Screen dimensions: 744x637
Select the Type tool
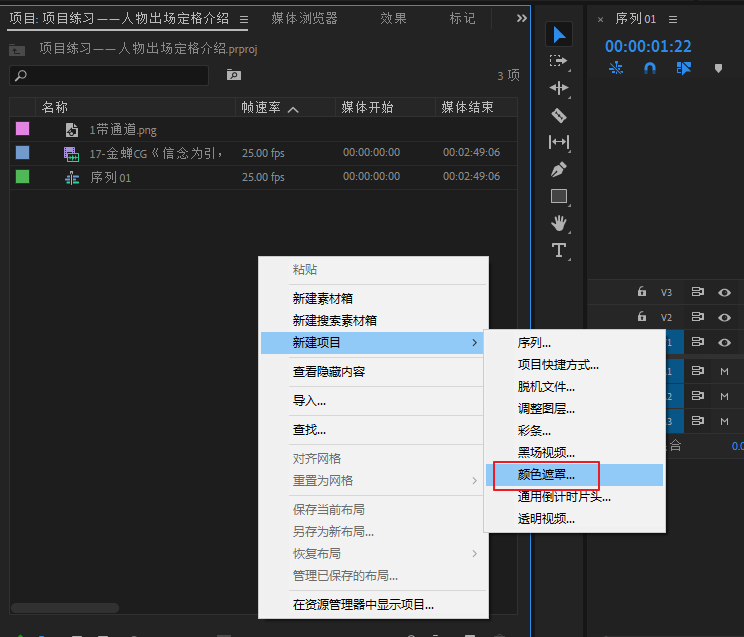click(559, 249)
